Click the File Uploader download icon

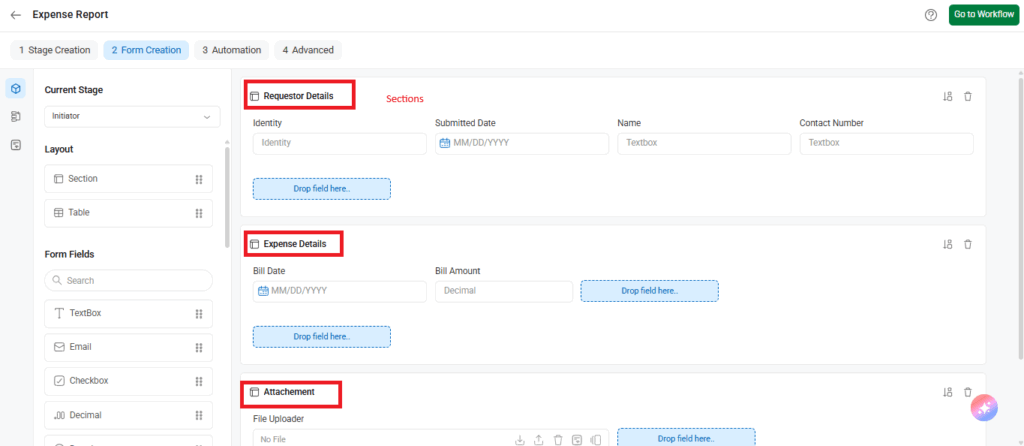pos(519,439)
